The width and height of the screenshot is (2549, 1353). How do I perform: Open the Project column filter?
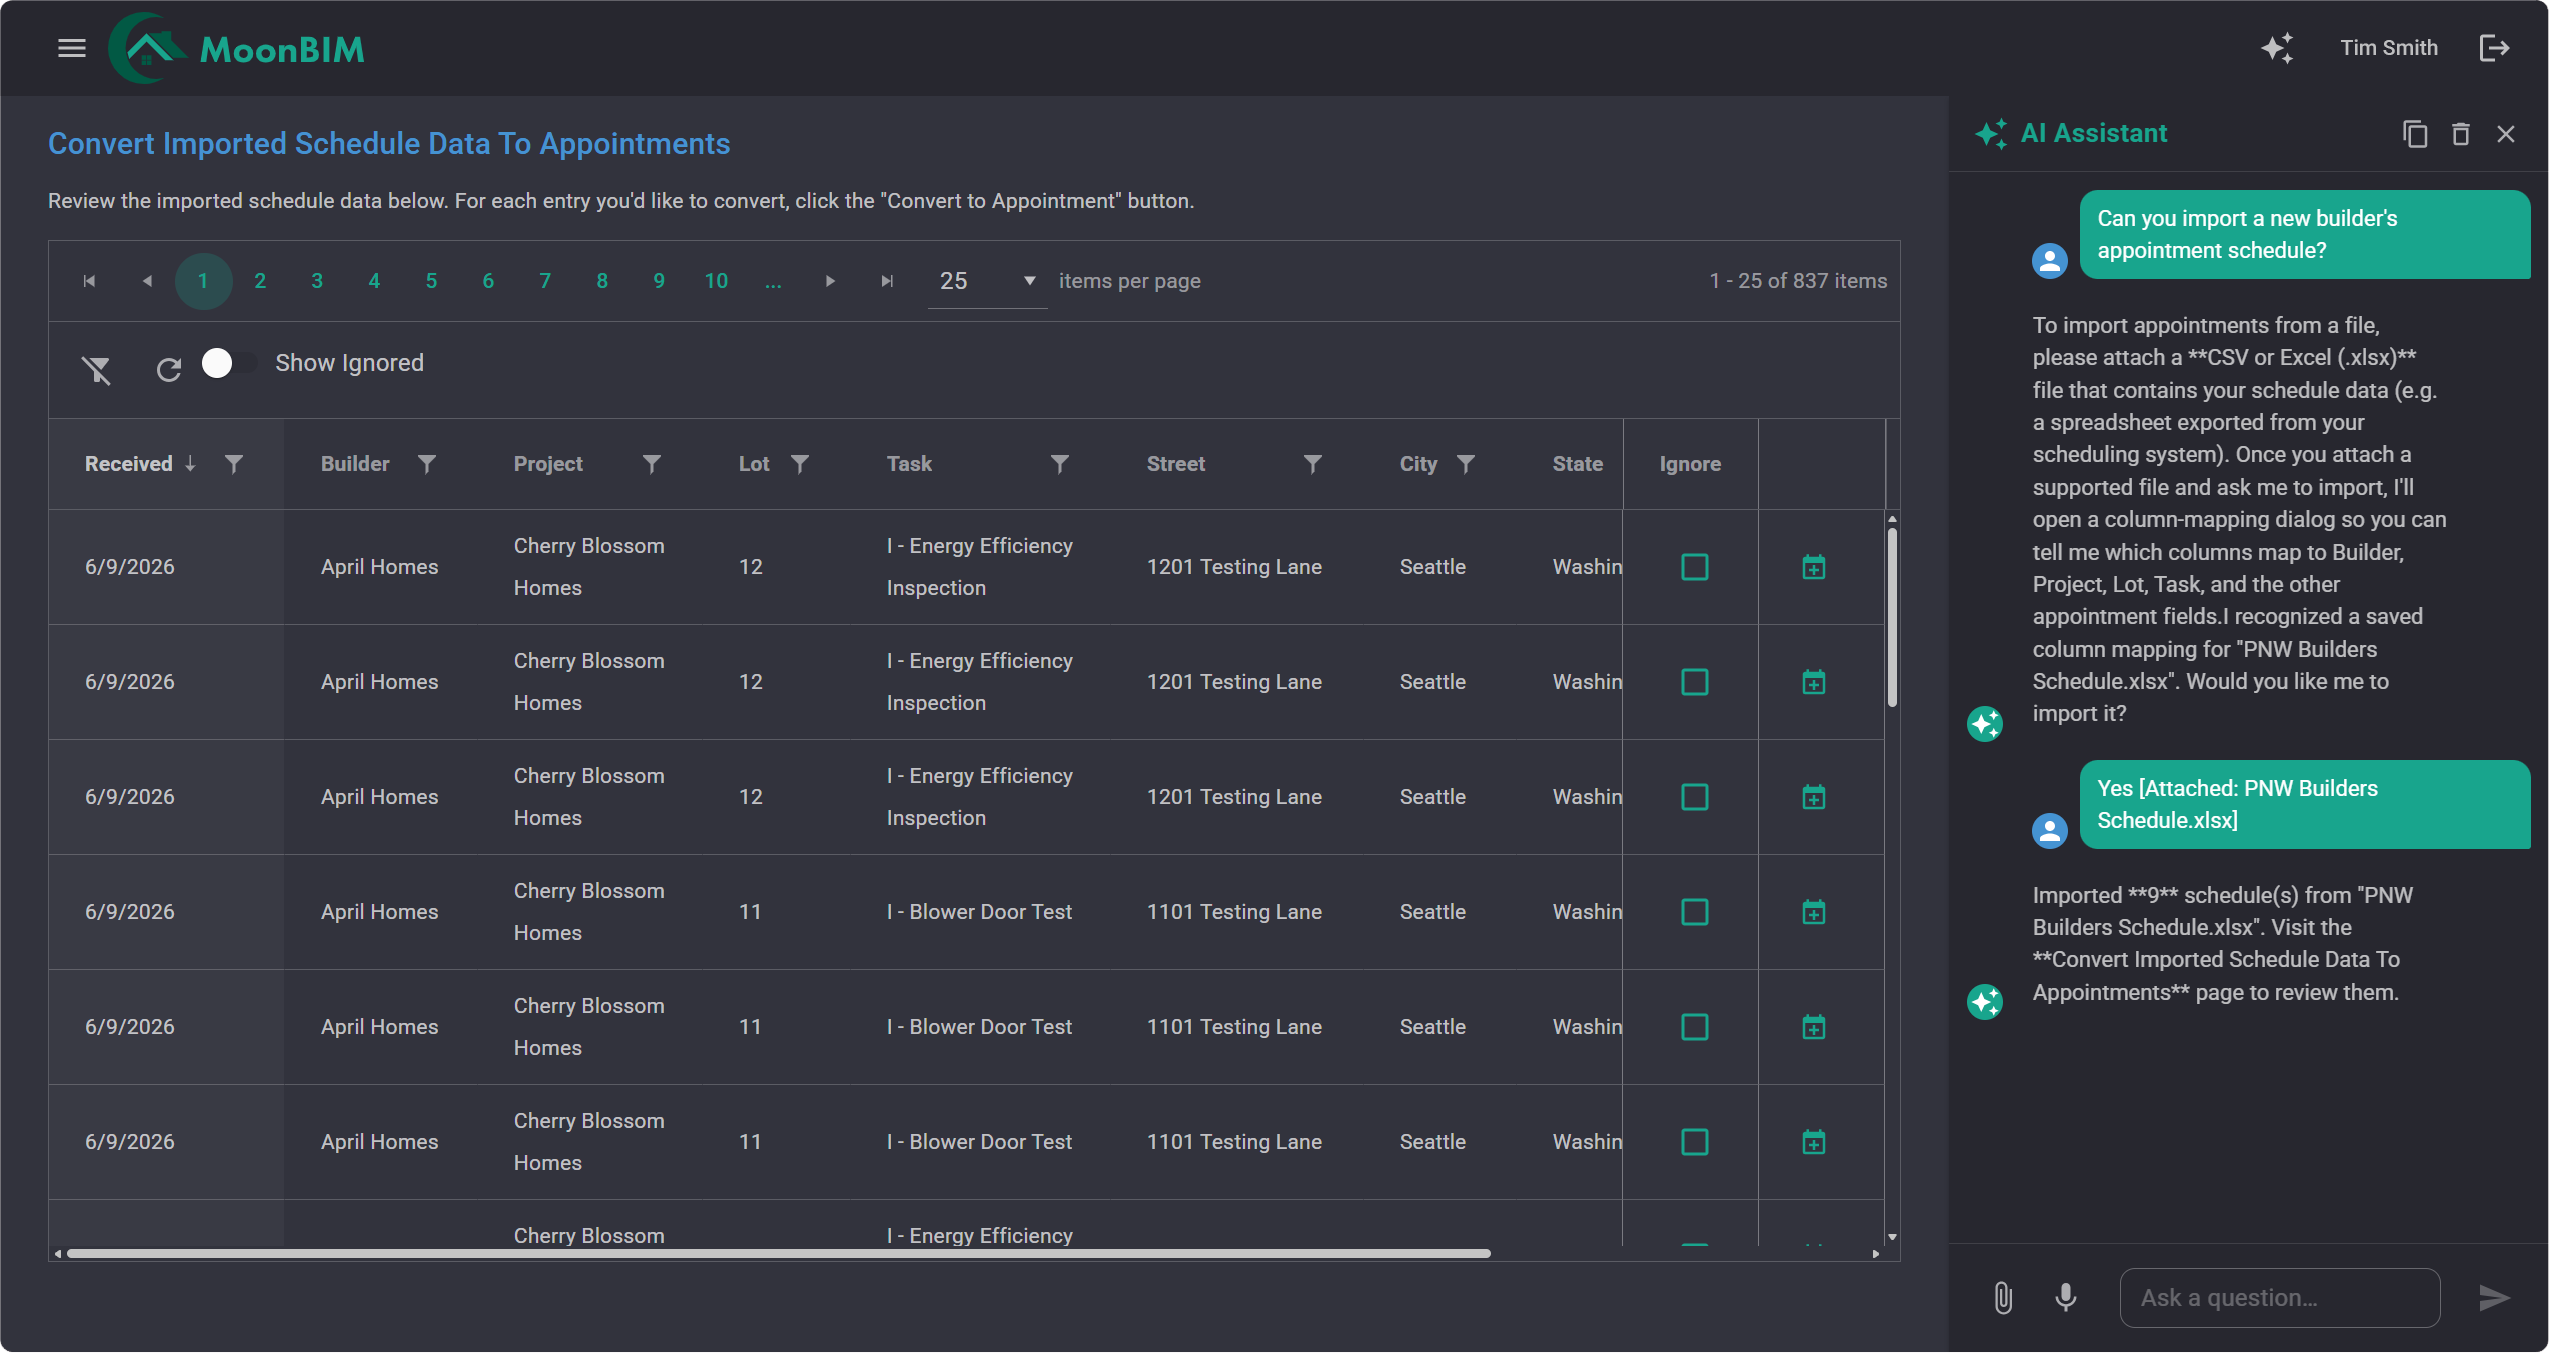(x=652, y=464)
